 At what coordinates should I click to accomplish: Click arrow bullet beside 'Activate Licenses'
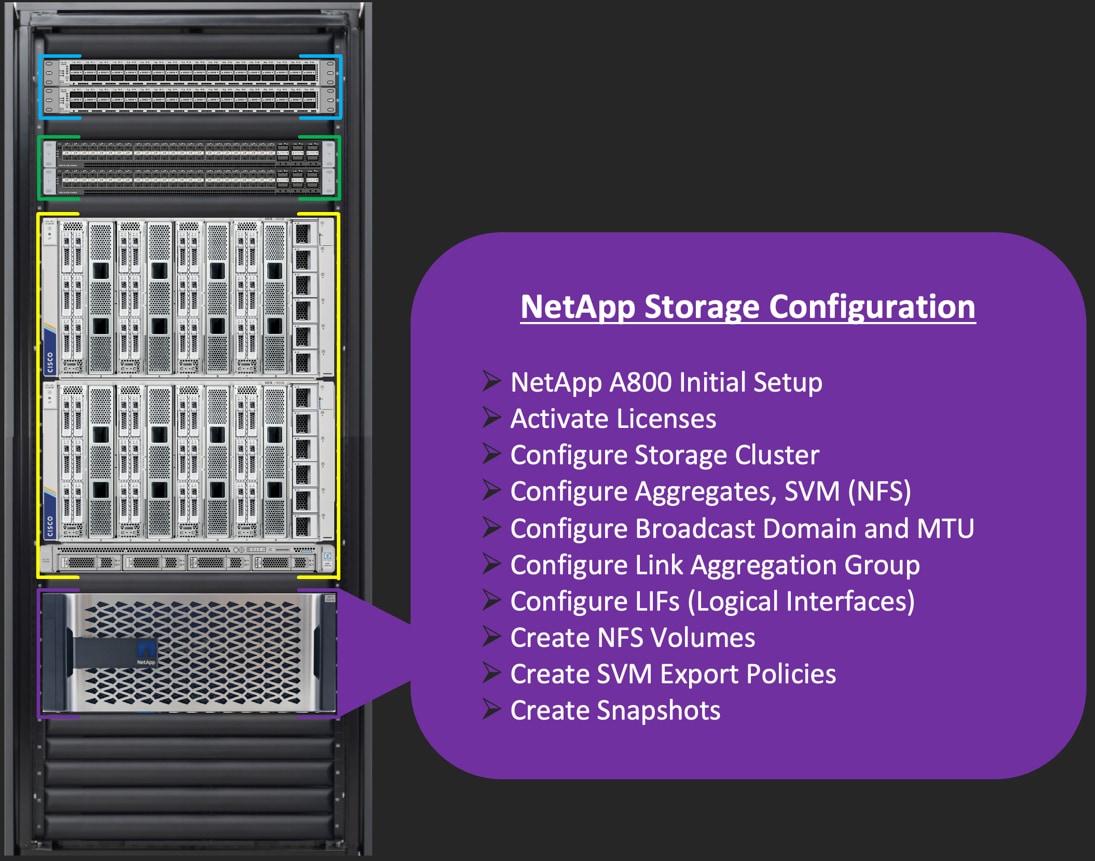click(x=492, y=418)
